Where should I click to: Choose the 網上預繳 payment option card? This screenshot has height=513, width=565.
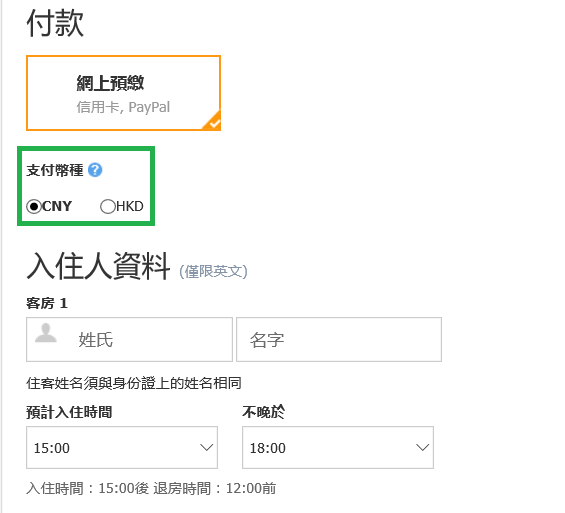[123, 93]
